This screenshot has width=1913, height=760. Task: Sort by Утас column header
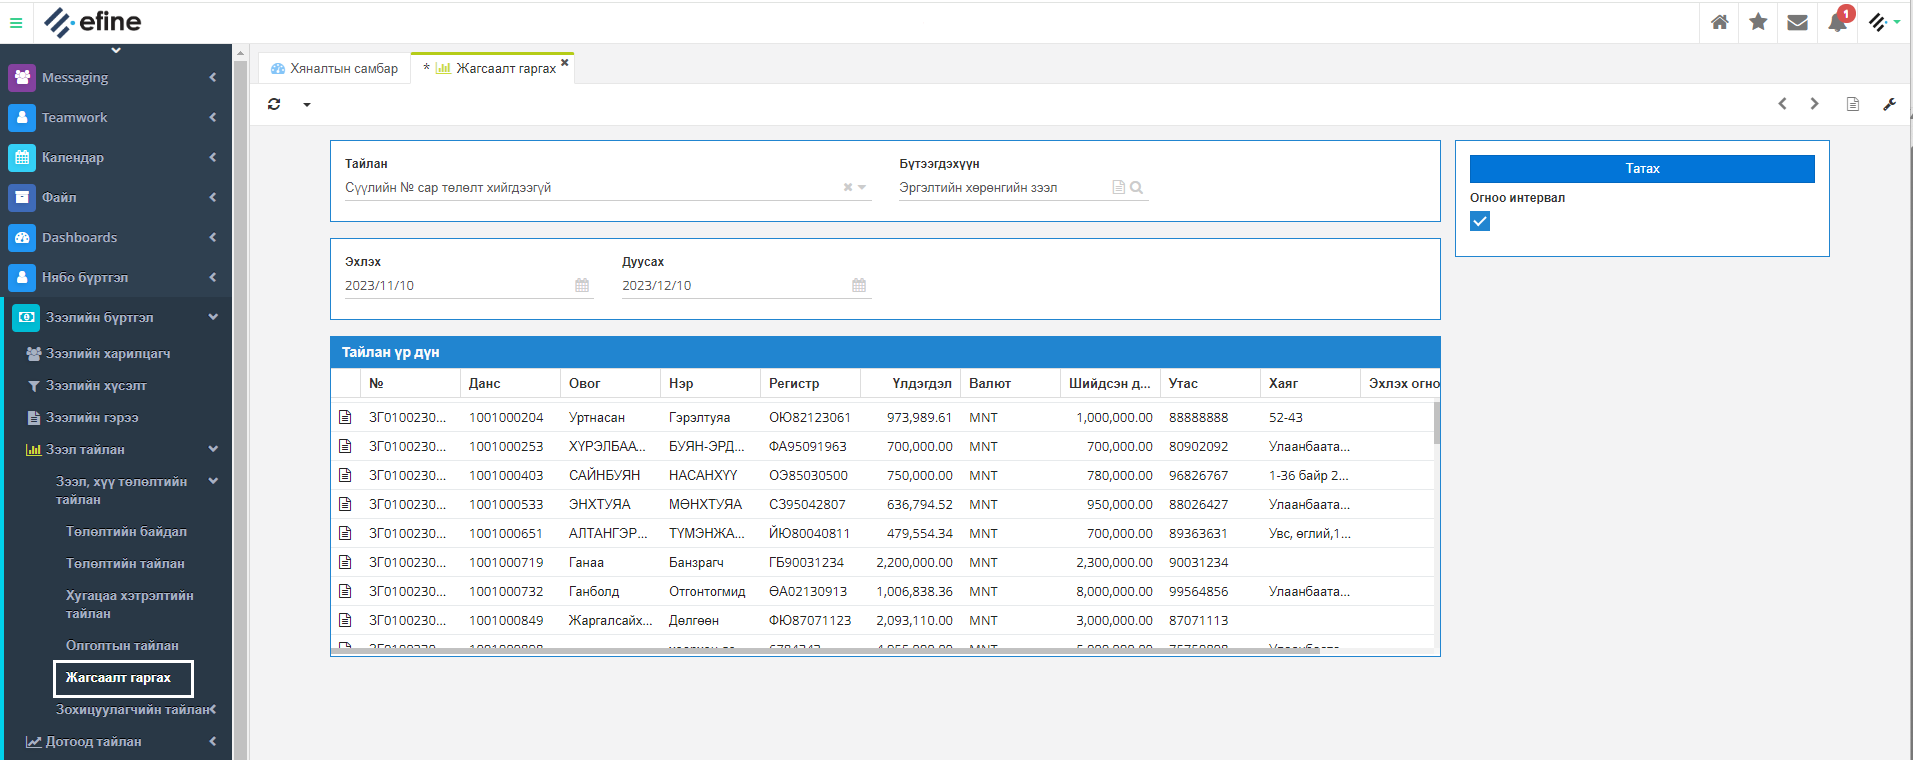click(1210, 383)
